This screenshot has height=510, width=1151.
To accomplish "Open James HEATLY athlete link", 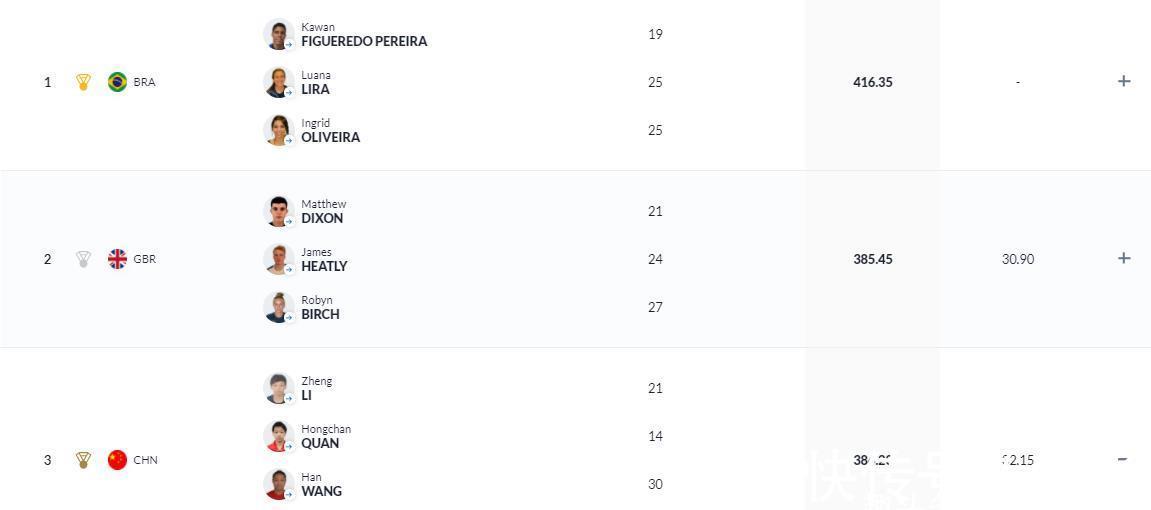I will 324,260.
